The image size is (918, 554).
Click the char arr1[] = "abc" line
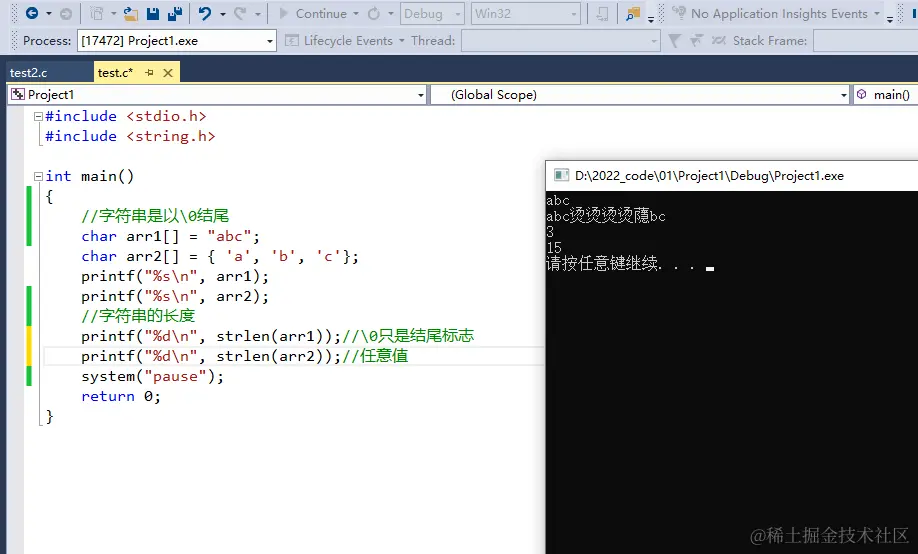pos(170,237)
